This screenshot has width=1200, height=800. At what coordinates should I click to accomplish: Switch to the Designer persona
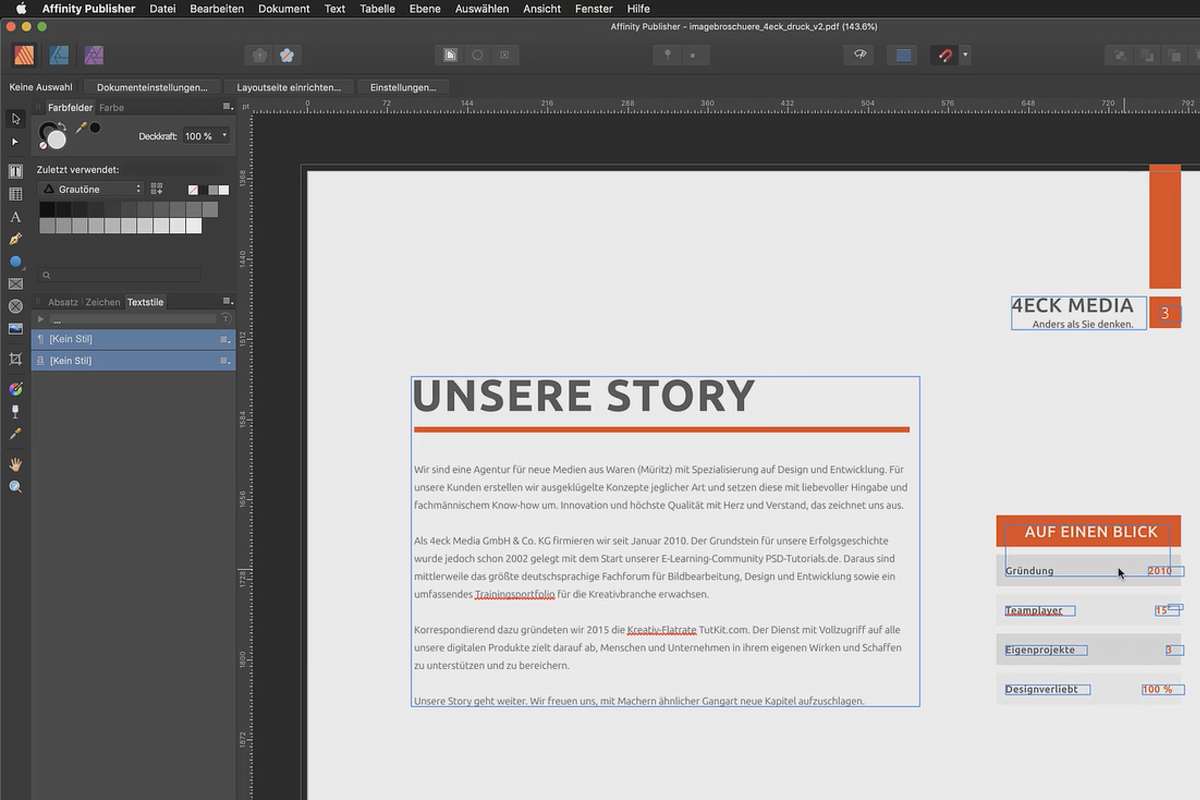[x=59, y=55]
